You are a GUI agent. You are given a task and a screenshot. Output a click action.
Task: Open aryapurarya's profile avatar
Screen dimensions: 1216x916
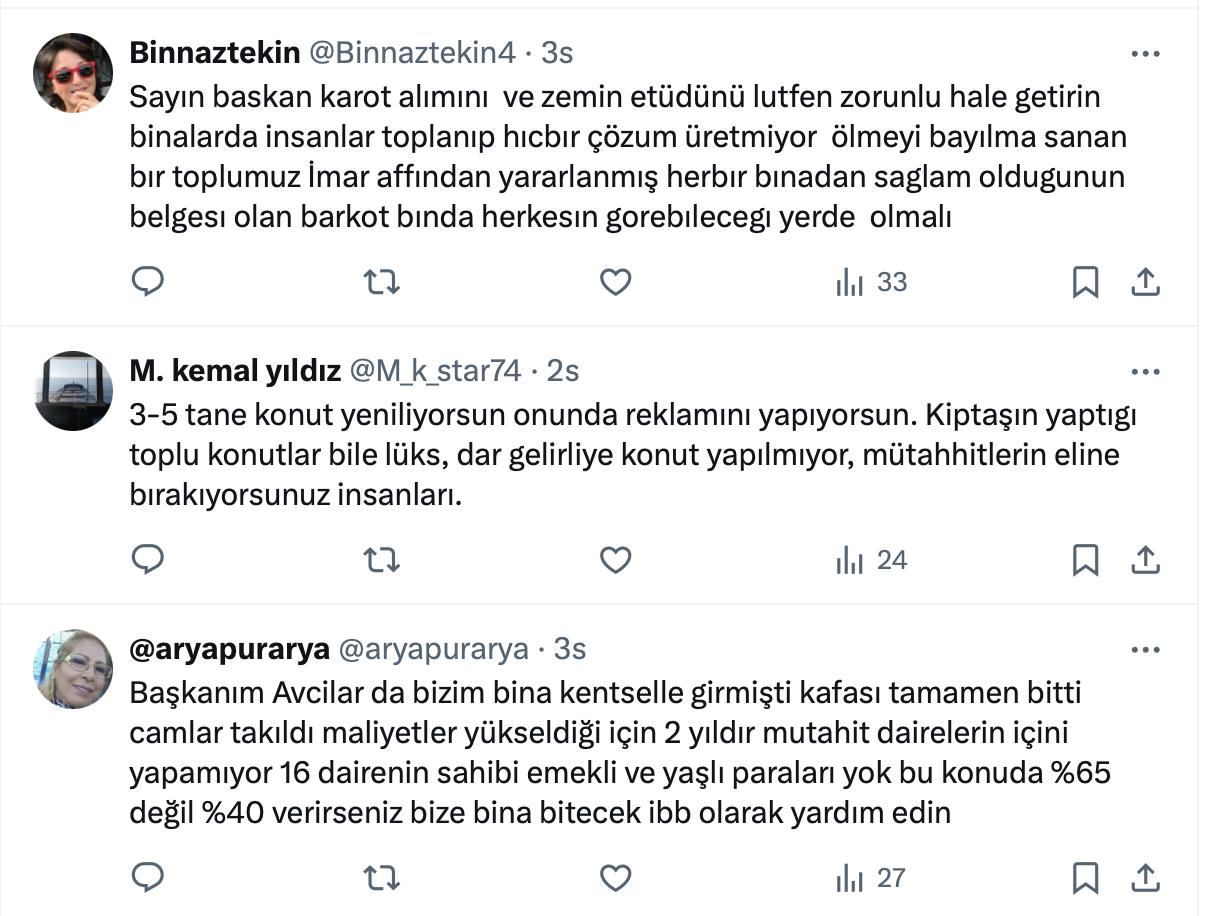click(x=73, y=670)
